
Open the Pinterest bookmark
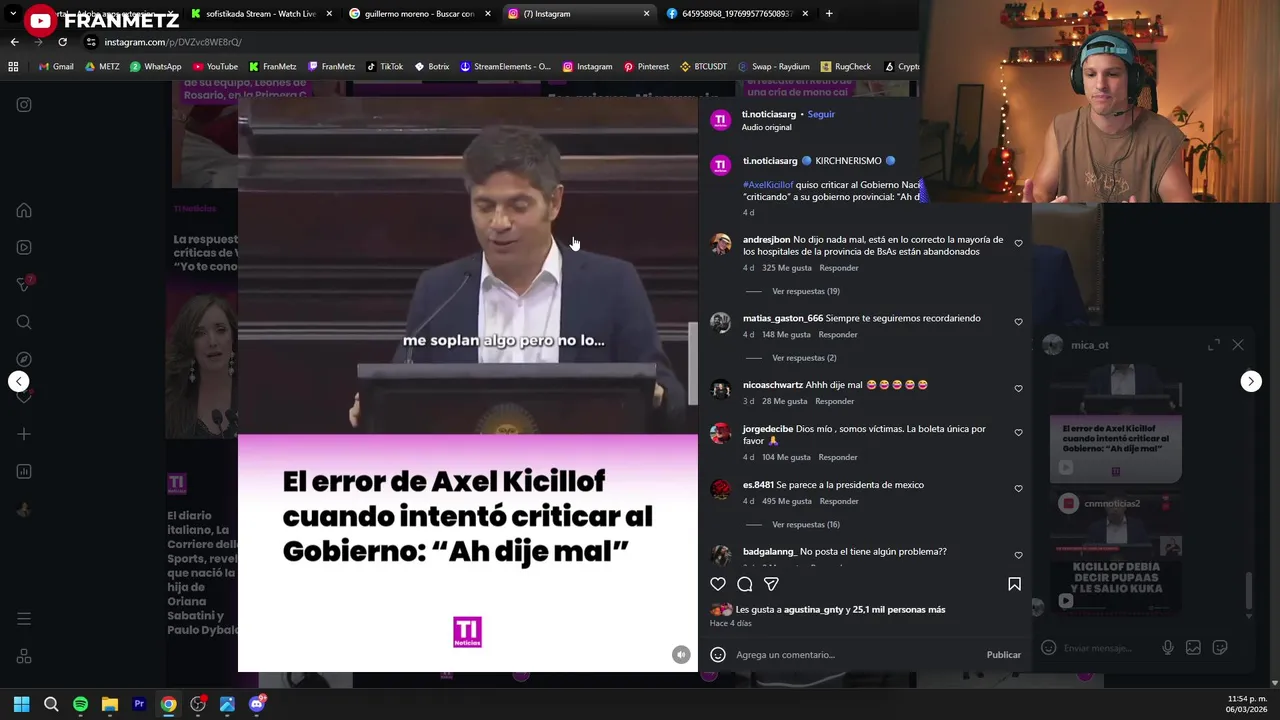click(646, 67)
